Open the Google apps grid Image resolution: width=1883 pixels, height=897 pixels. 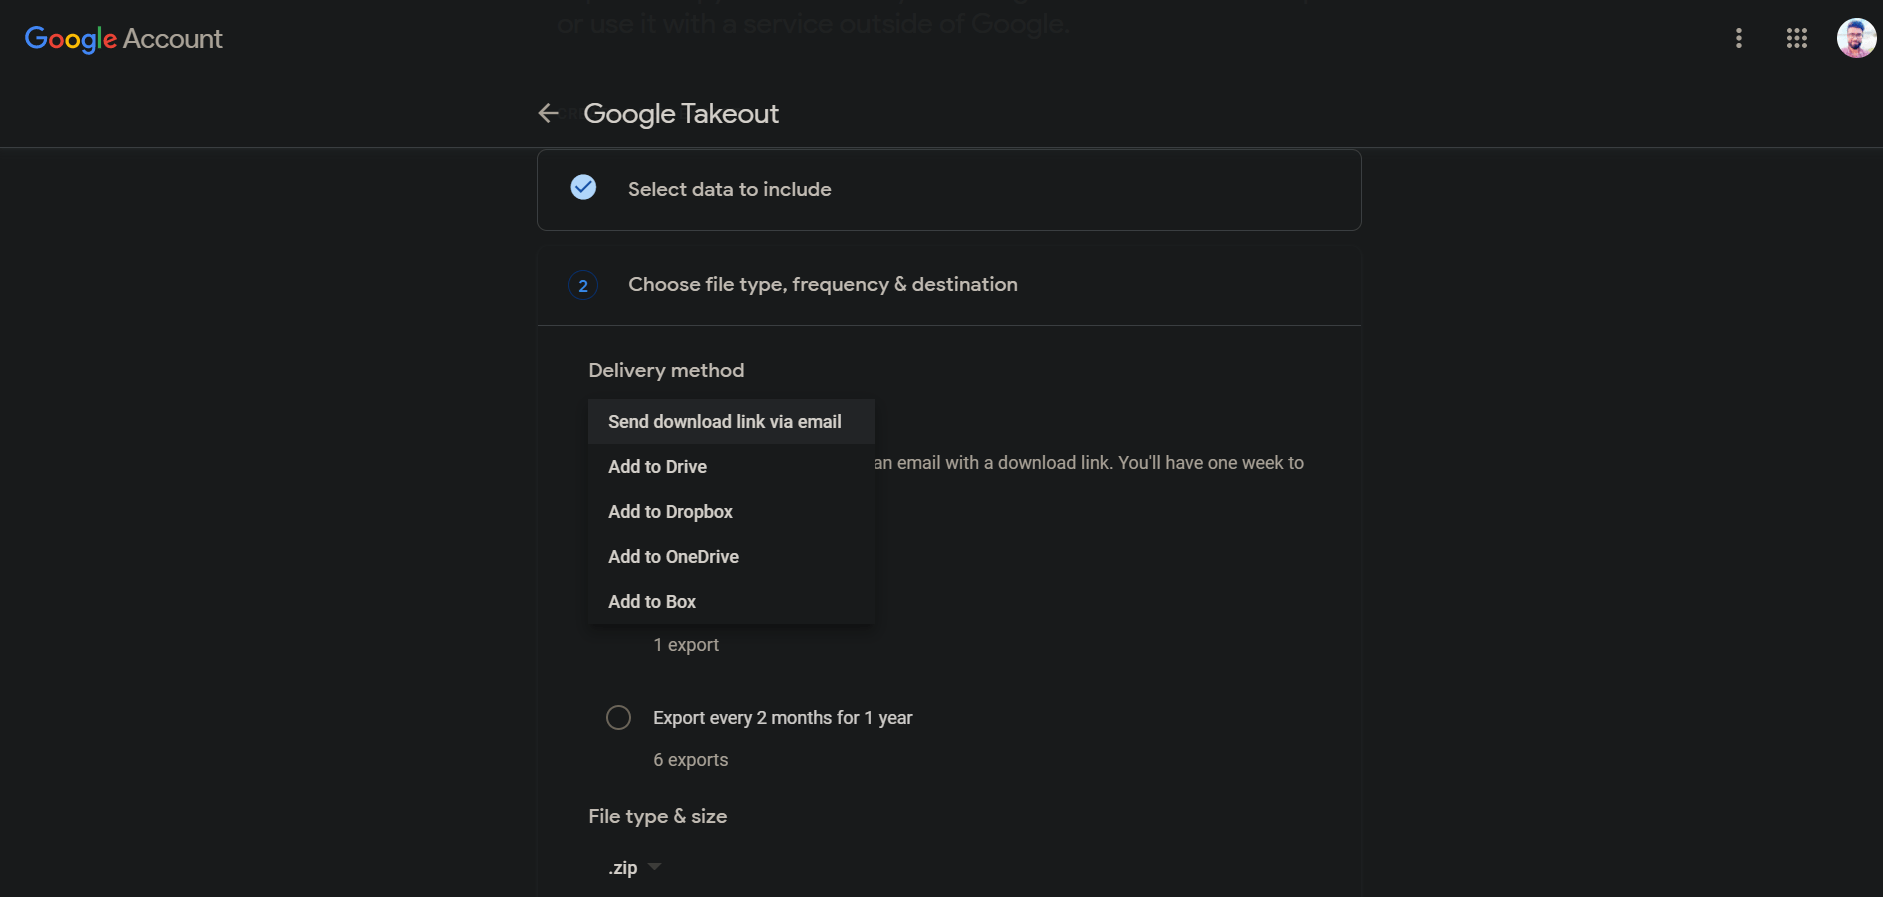click(1797, 38)
